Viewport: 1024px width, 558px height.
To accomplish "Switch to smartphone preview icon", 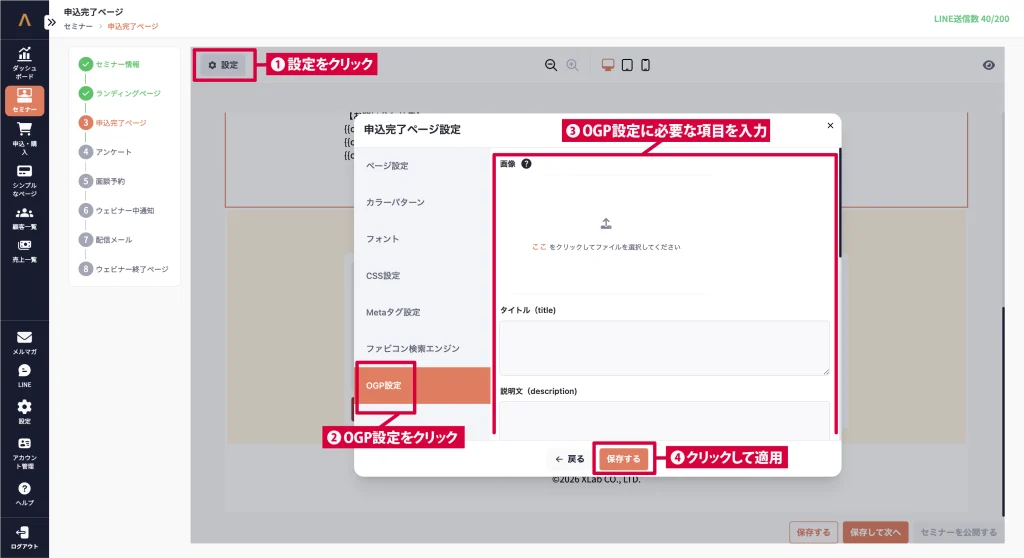I will point(645,65).
